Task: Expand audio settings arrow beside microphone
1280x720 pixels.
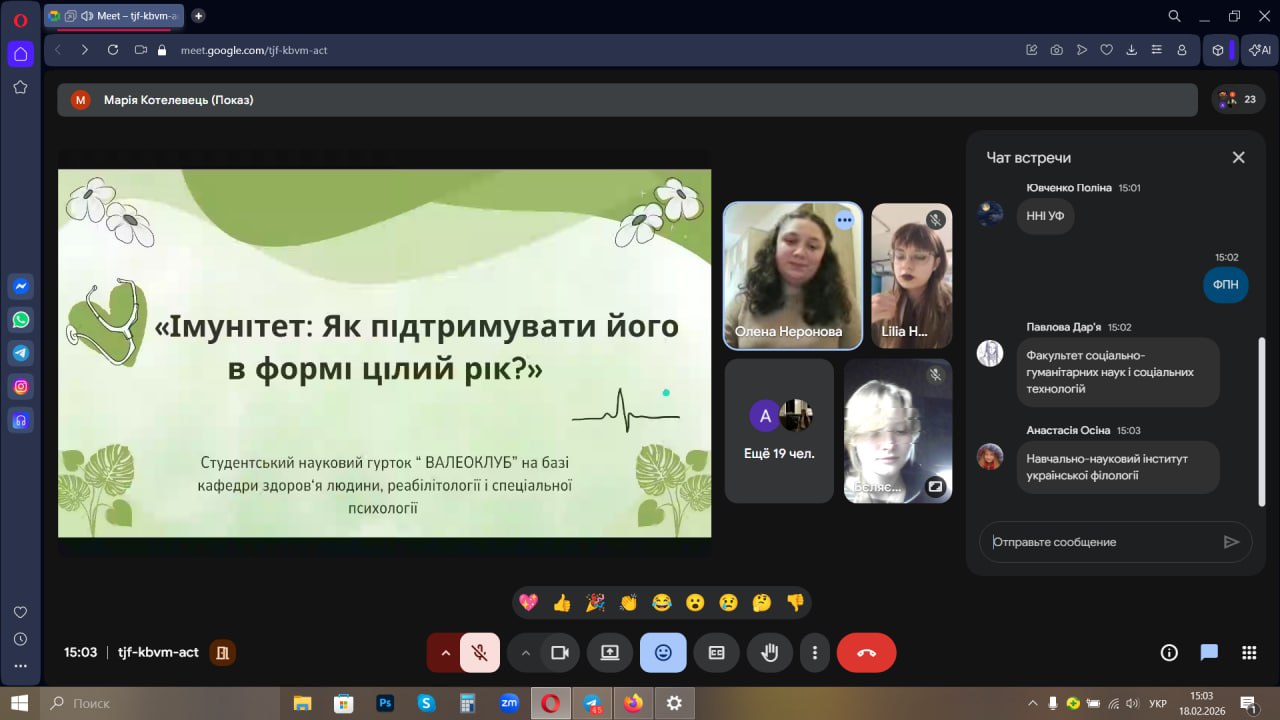Action: pos(445,653)
